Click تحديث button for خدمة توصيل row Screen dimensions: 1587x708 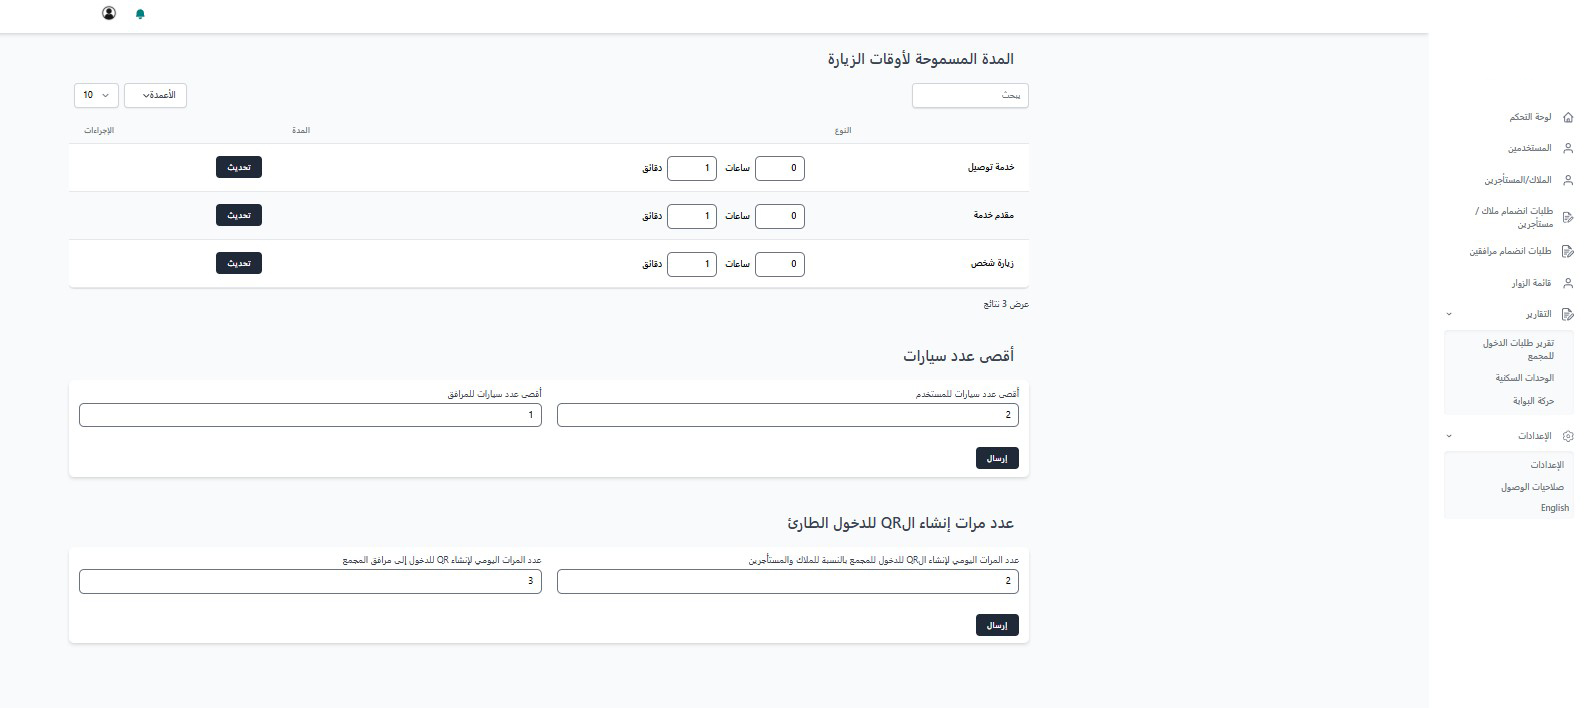point(238,167)
